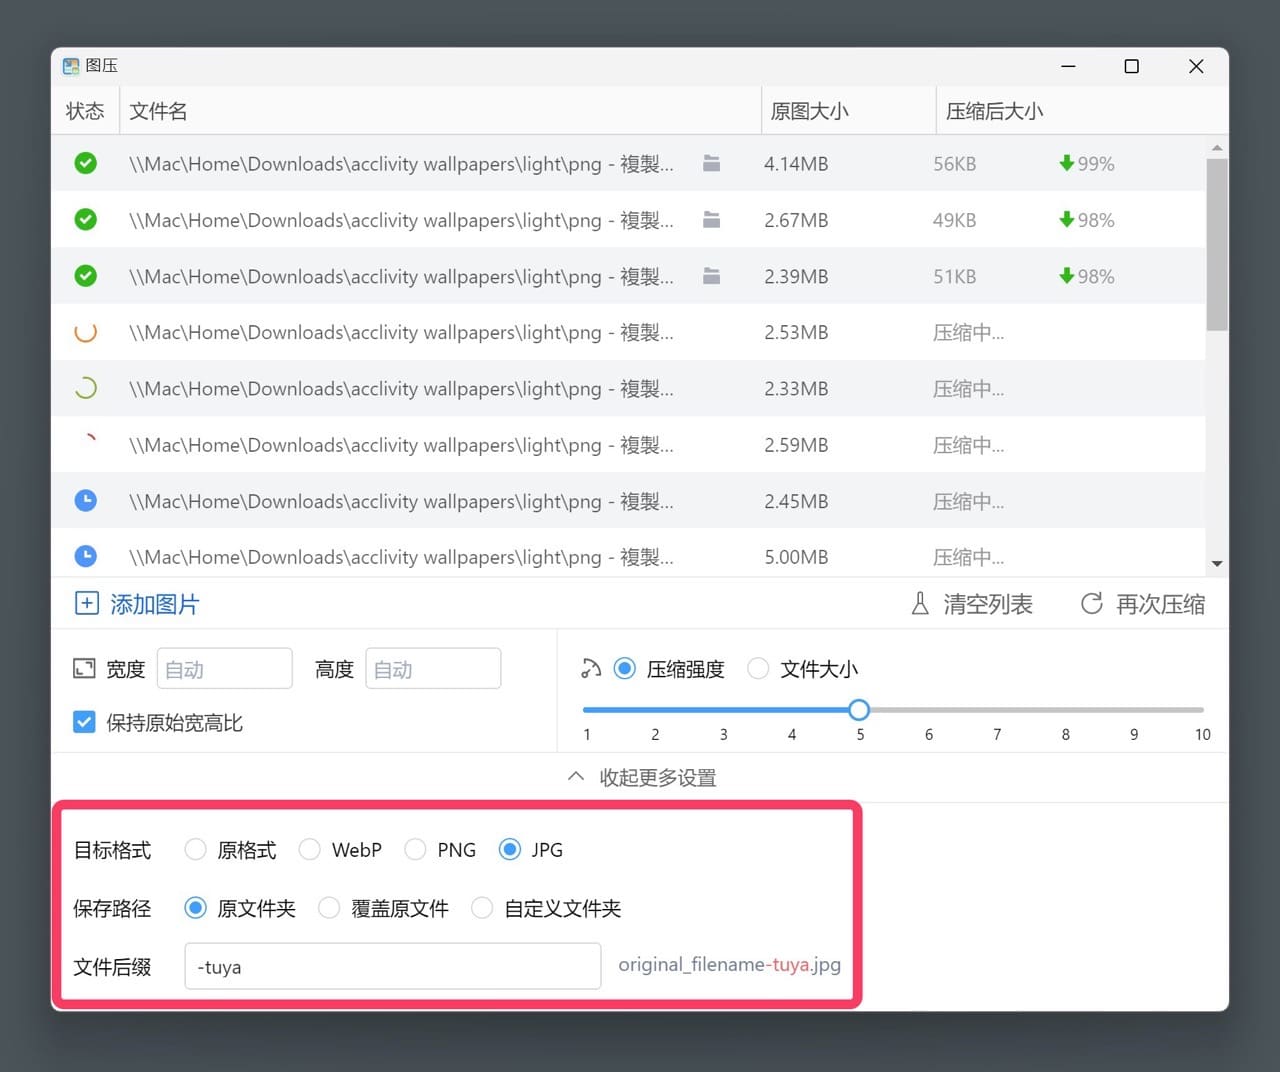Click the 再次压缩 text button
The image size is (1280, 1072).
point(1160,604)
